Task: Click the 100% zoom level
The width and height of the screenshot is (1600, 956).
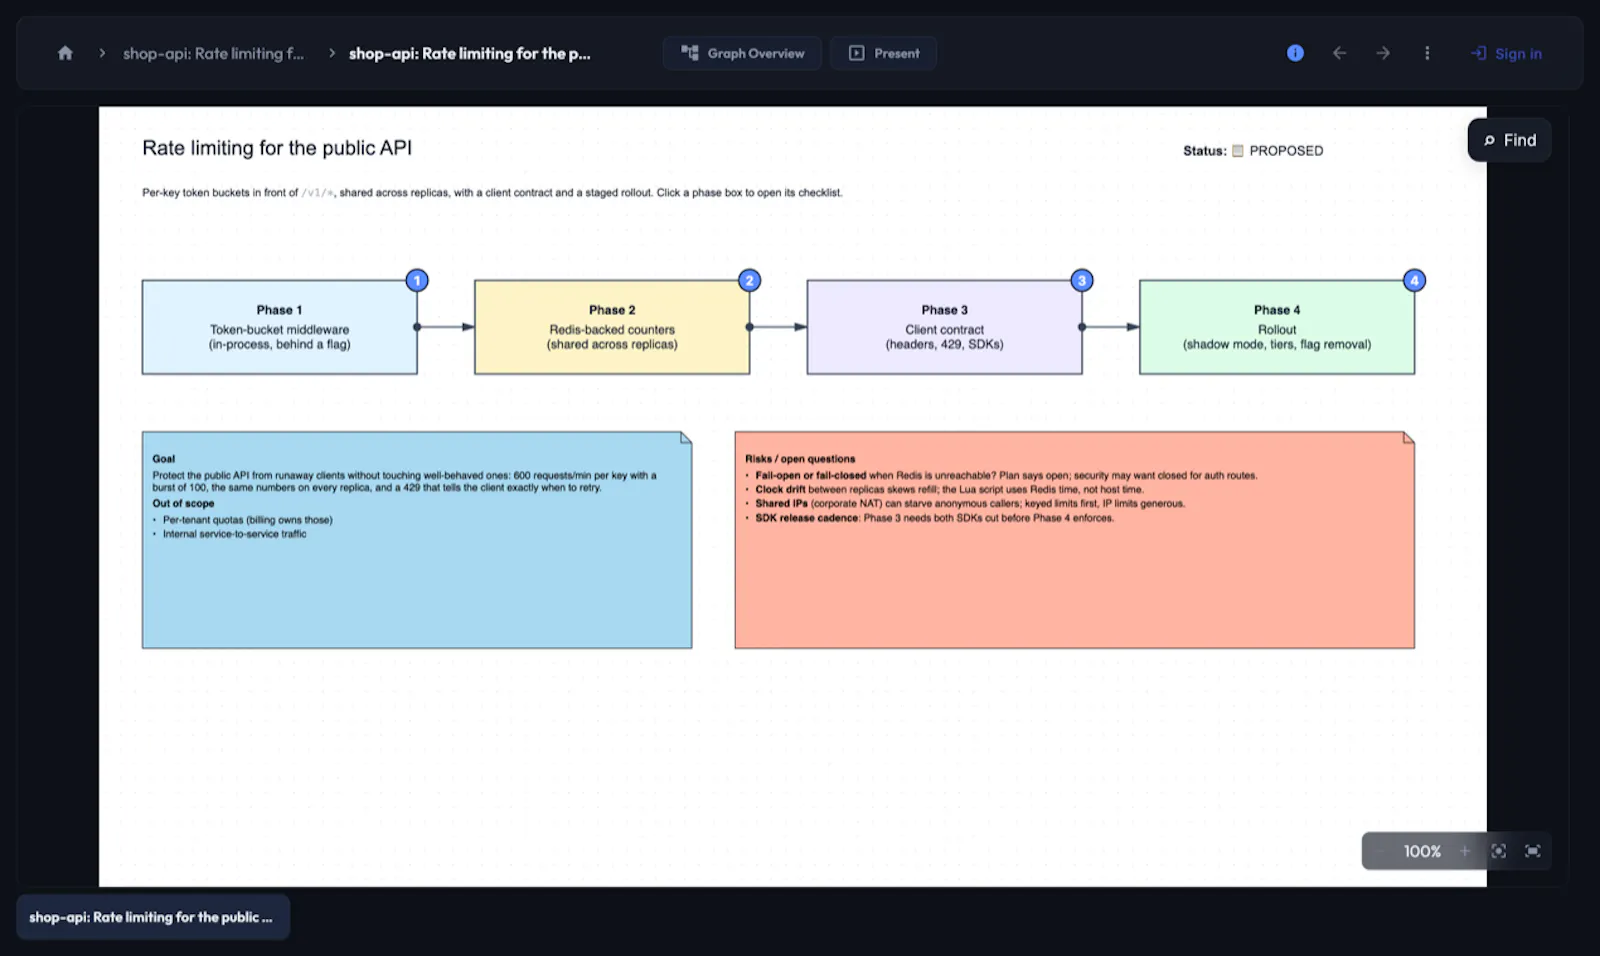Action: 1422,851
